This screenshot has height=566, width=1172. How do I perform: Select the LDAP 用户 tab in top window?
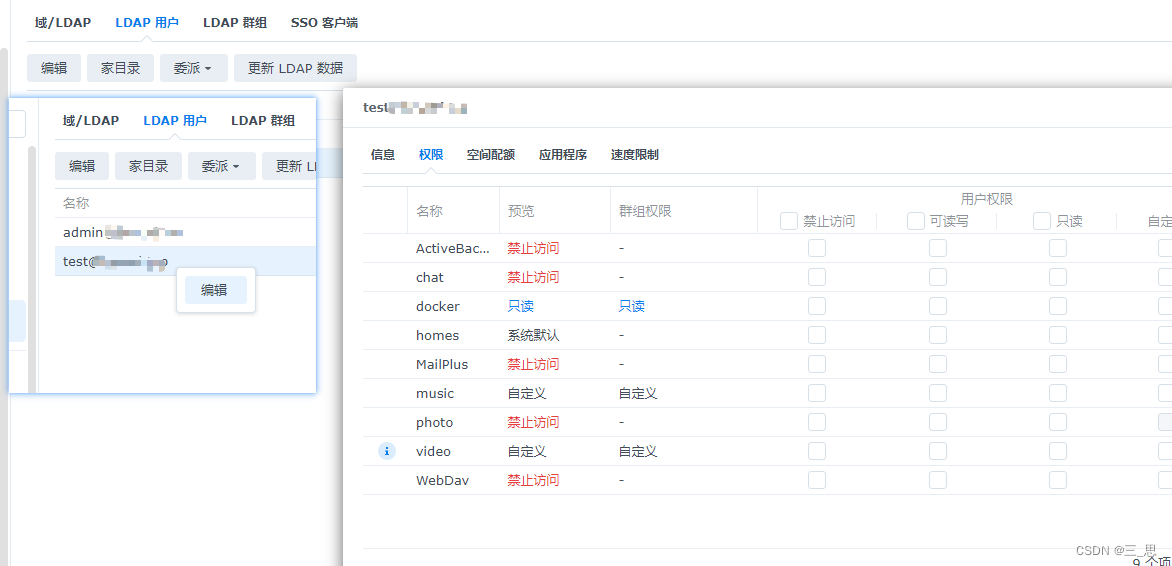147,22
